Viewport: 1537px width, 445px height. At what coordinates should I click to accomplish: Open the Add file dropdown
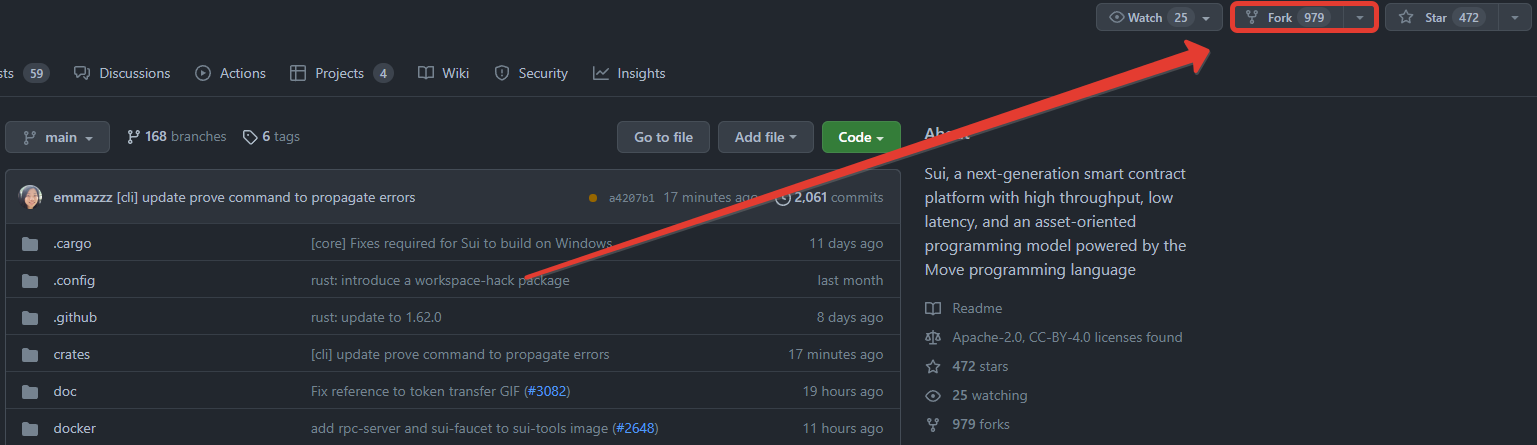click(766, 137)
